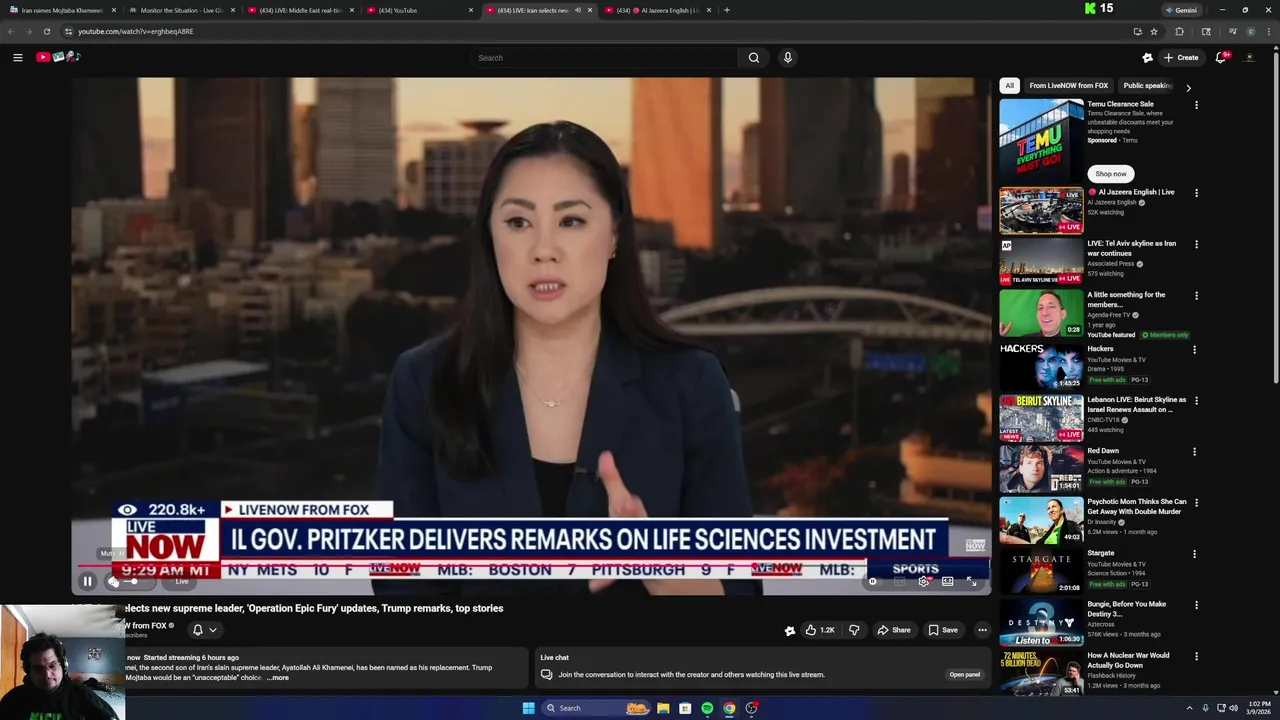Mute the video with the volume icon
The width and height of the screenshot is (1280, 720).
113,581
